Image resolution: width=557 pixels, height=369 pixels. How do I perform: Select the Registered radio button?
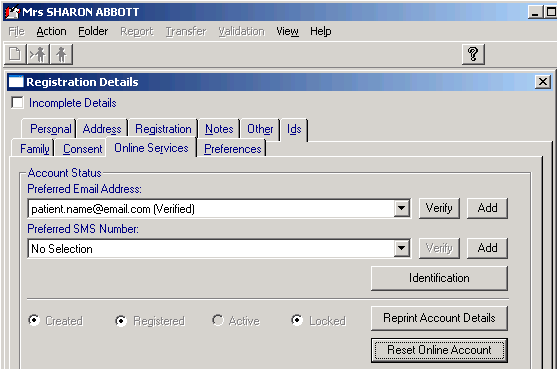click(x=121, y=321)
